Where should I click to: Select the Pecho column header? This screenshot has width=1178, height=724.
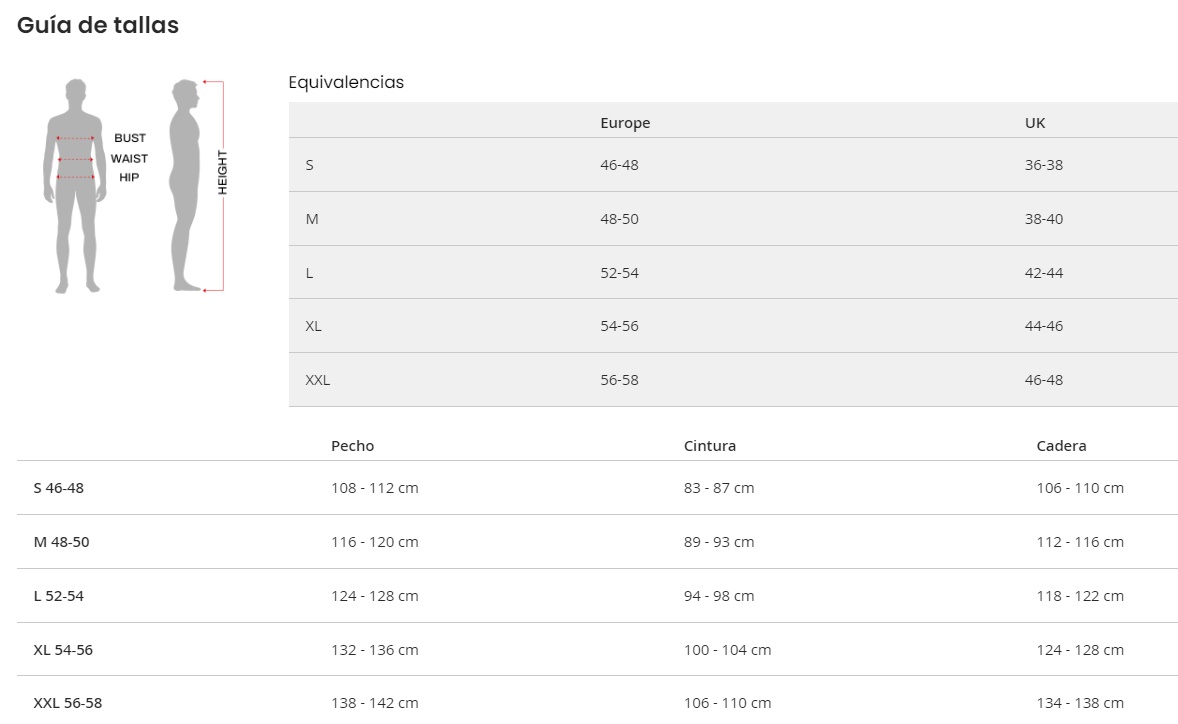[352, 446]
